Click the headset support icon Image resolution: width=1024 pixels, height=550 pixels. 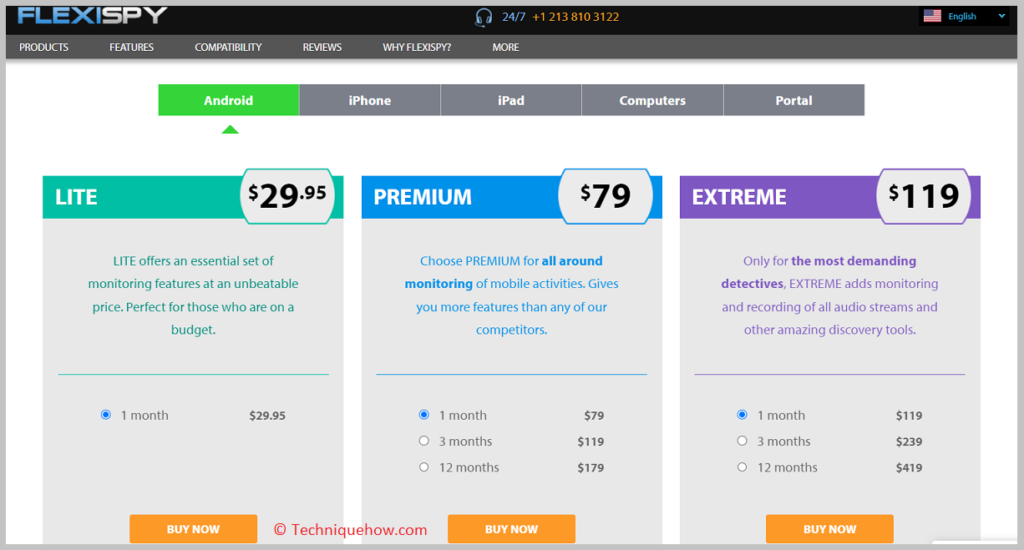(483, 17)
